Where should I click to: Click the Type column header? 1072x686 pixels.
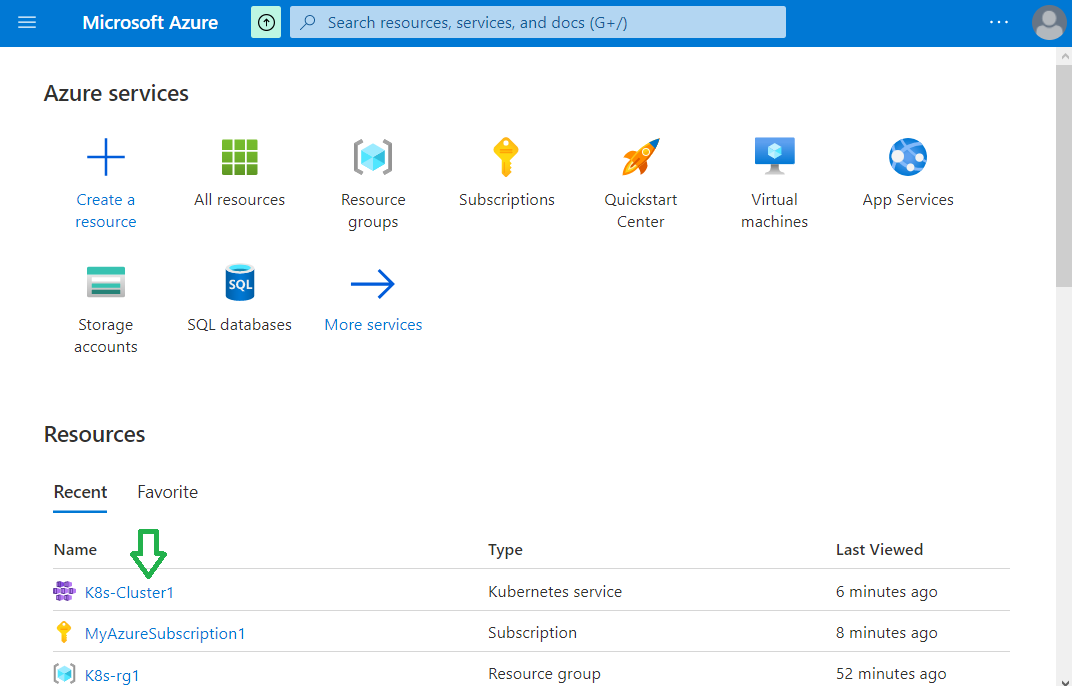505,550
